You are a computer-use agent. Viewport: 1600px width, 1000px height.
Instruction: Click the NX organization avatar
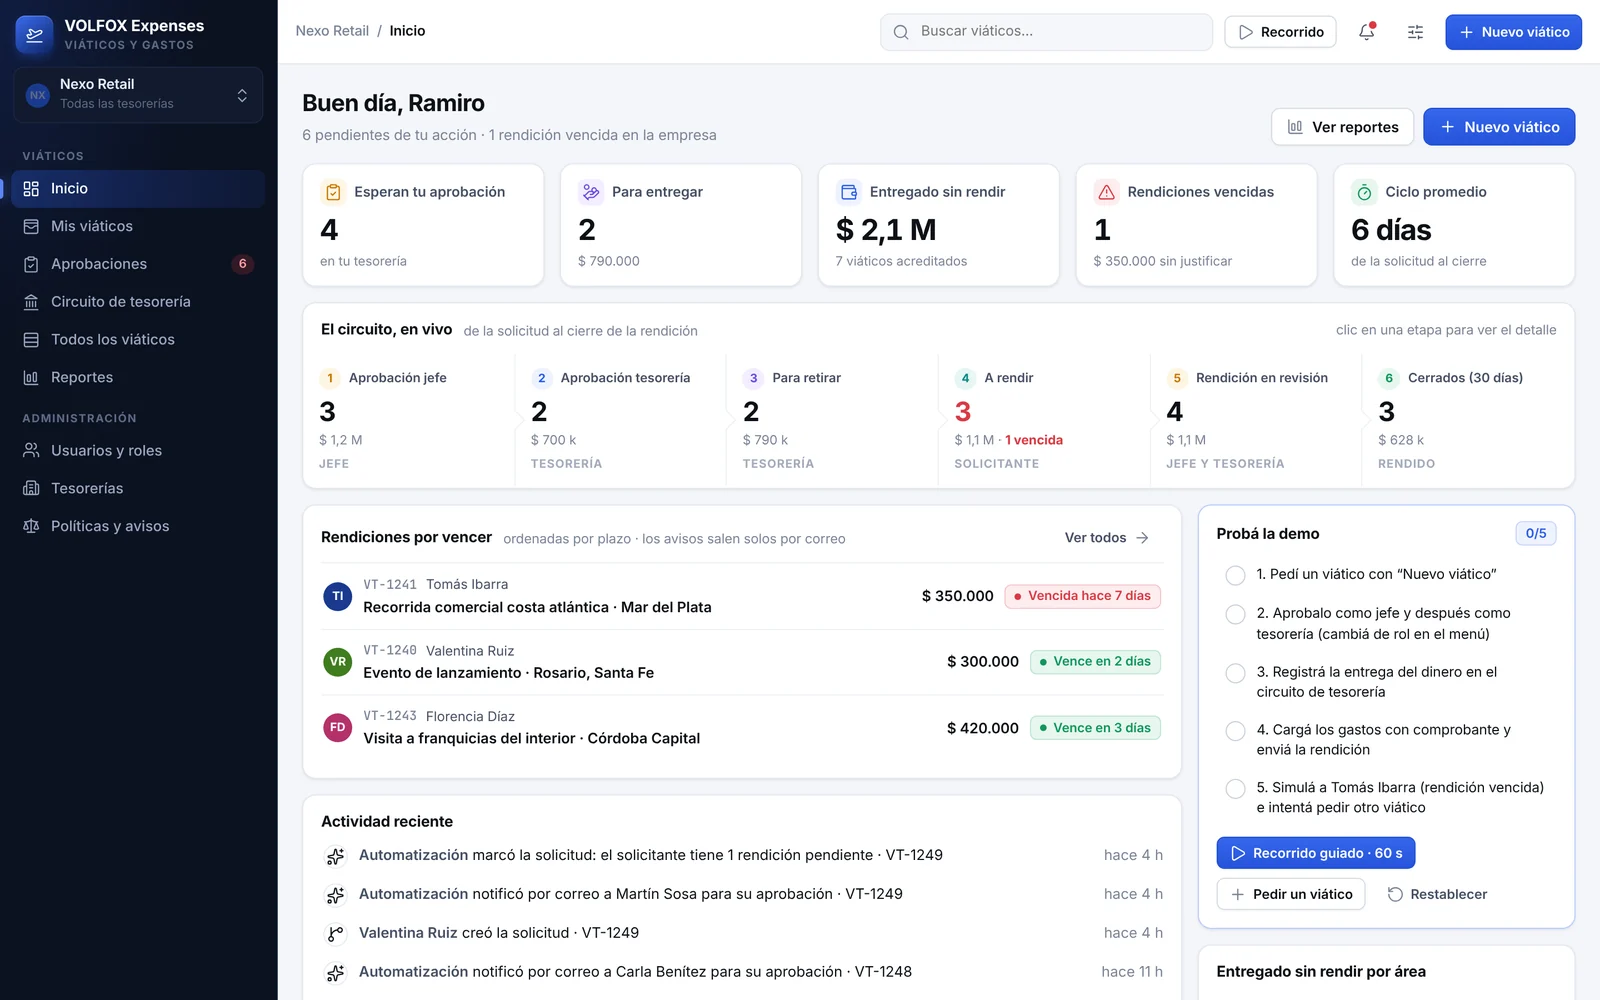(x=38, y=95)
